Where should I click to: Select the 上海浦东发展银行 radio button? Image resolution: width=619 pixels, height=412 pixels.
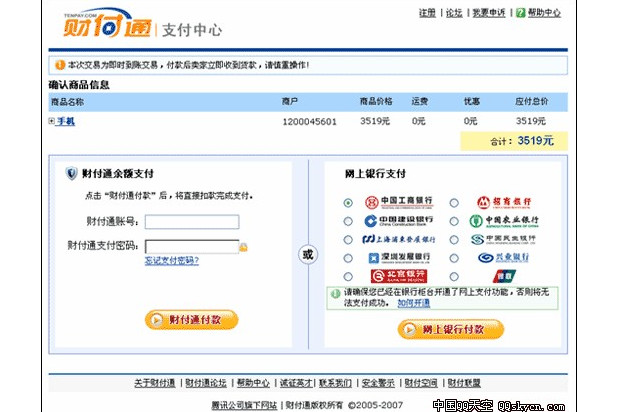[x=348, y=240]
